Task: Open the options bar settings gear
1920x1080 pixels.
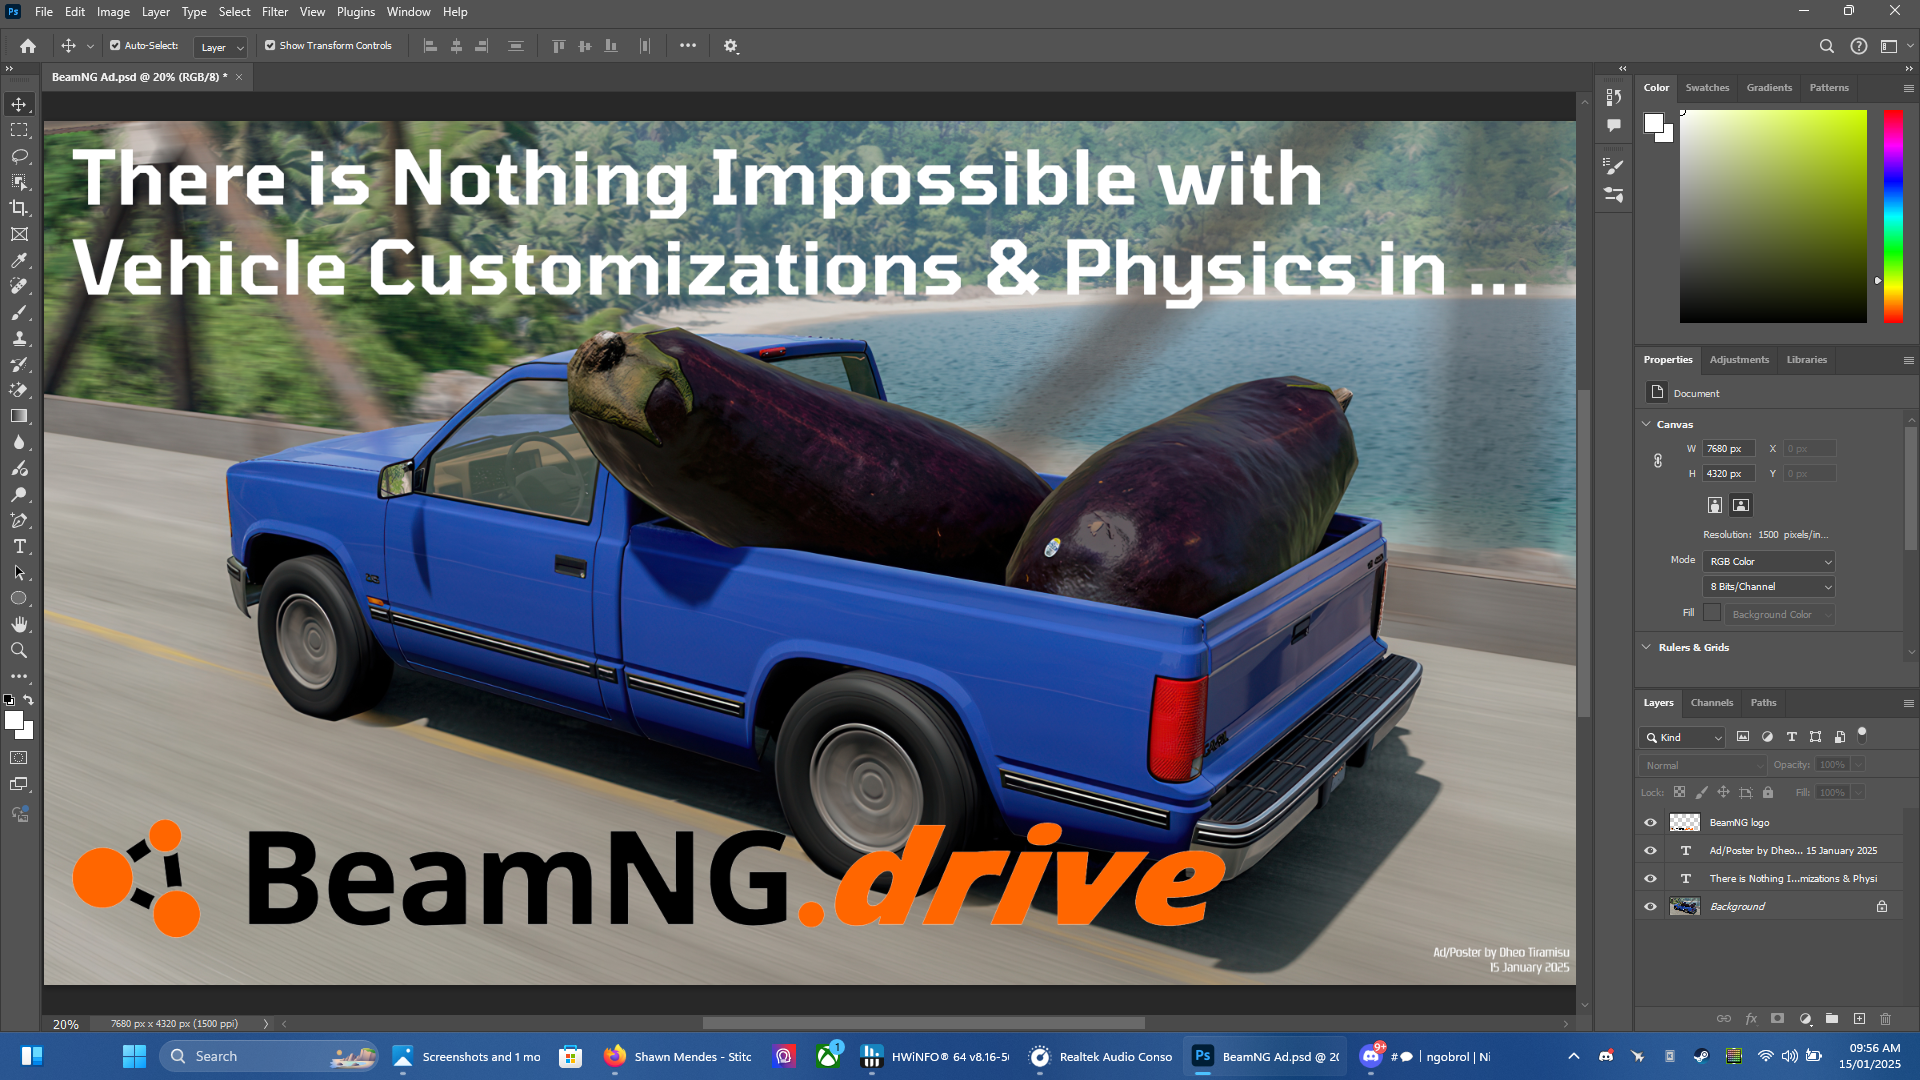Action: [731, 46]
